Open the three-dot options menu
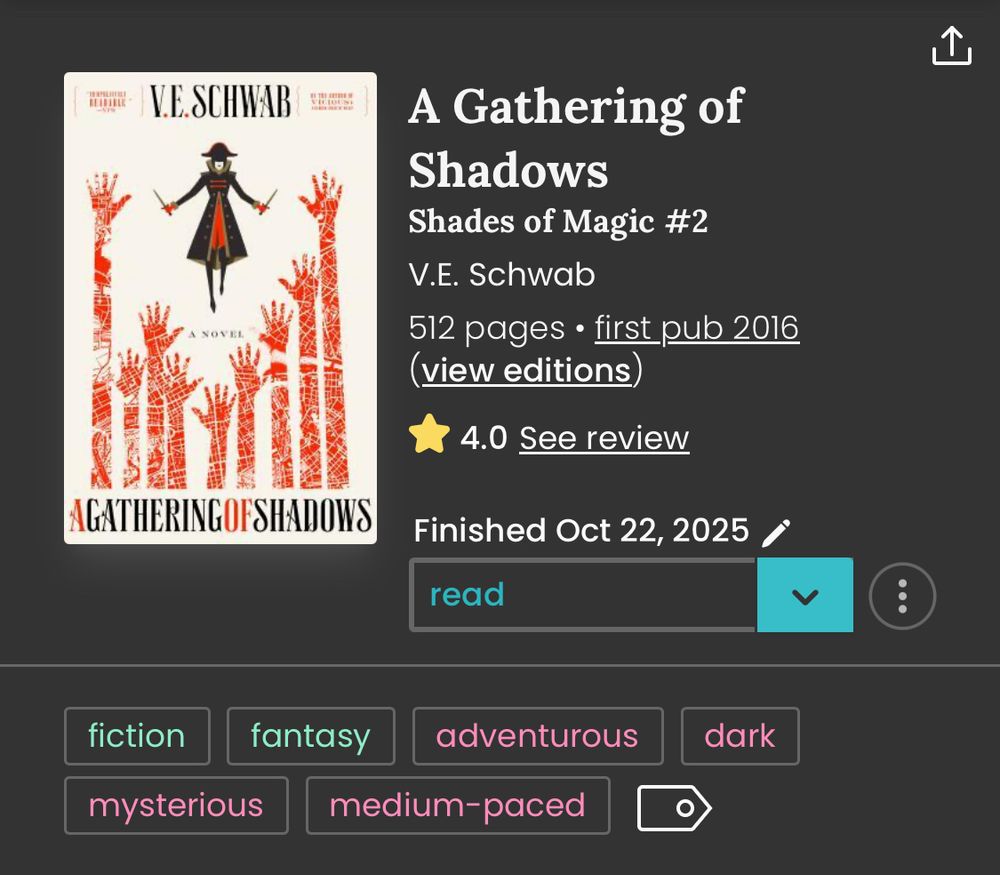Viewport: 1000px width, 875px height. point(901,595)
